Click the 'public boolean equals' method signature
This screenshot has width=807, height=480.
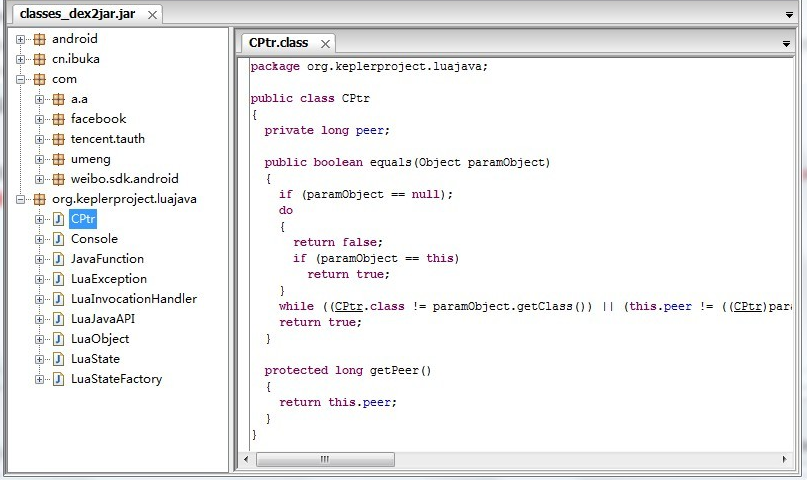coord(407,163)
